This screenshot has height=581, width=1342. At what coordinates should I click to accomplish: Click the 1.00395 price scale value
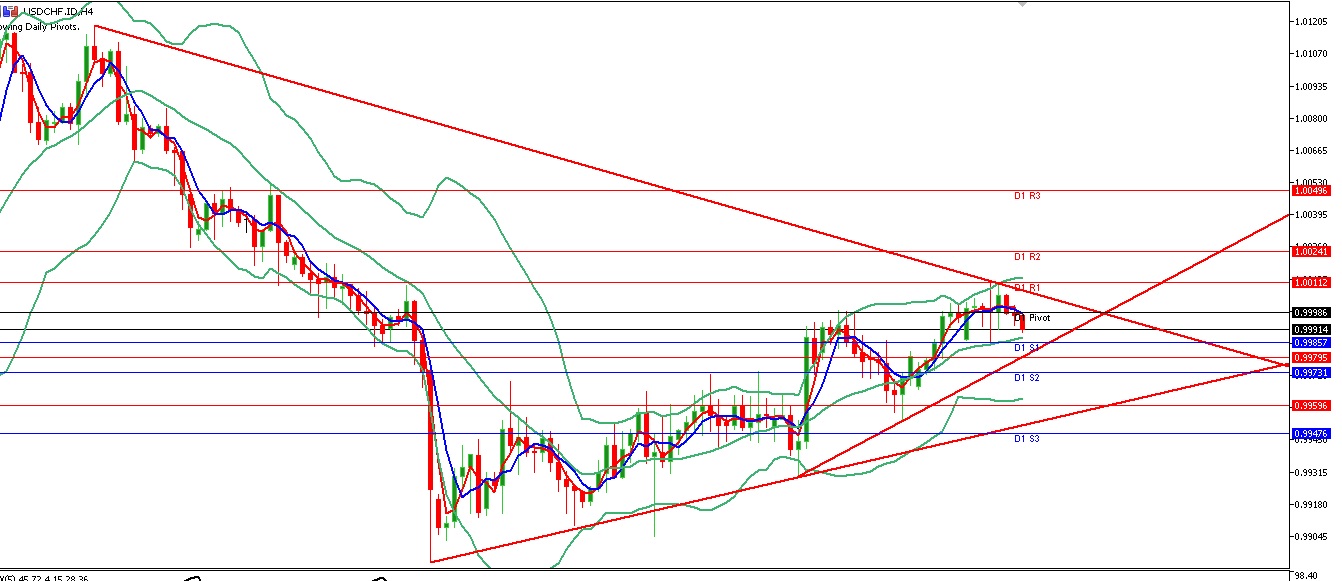[1309, 215]
